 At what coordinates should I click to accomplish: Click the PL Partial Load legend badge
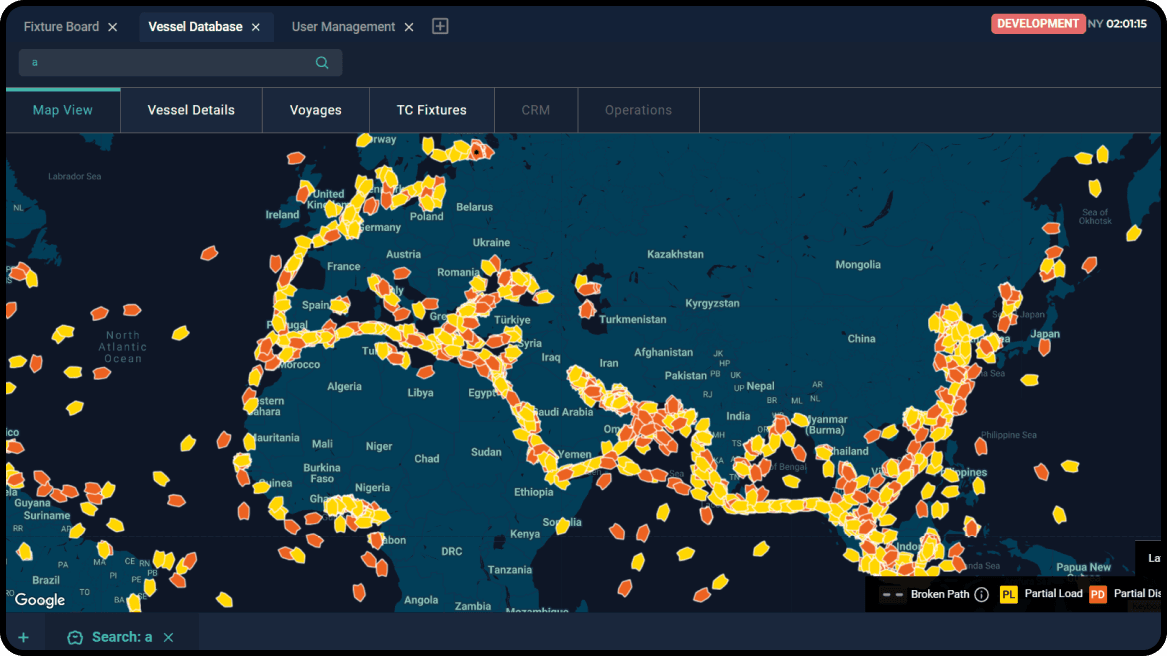pyautogui.click(x=1008, y=594)
